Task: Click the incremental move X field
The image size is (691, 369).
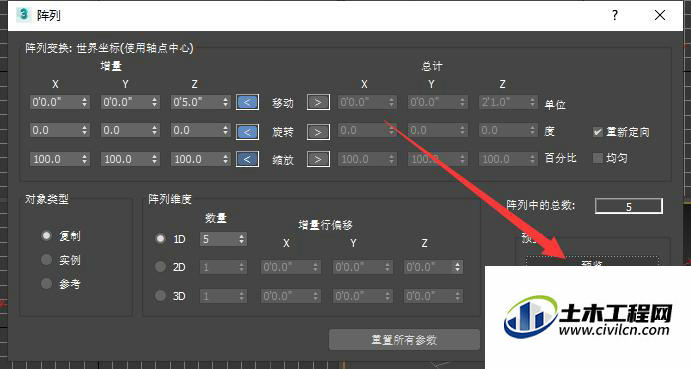Action: click(59, 102)
